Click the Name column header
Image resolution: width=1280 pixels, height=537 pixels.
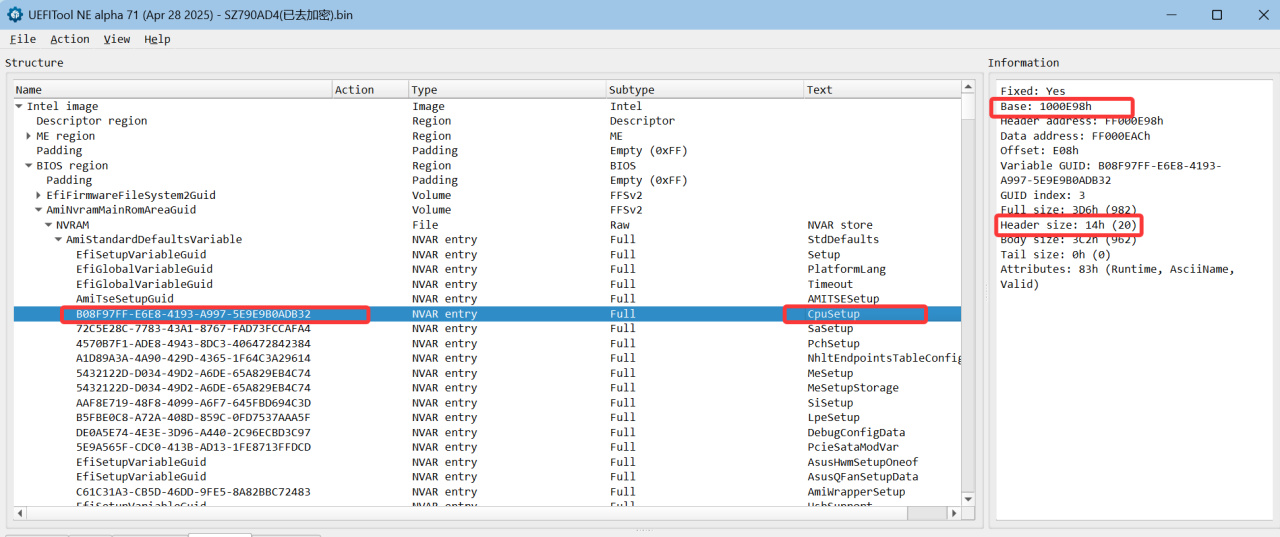[x=171, y=90]
